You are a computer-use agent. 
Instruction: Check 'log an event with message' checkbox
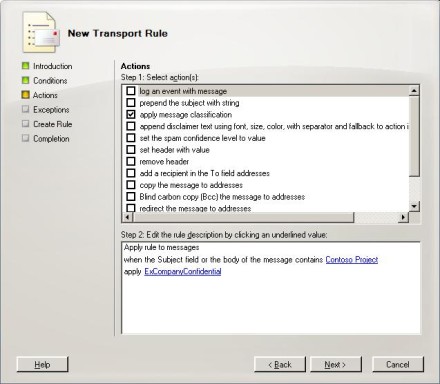pyautogui.click(x=131, y=91)
